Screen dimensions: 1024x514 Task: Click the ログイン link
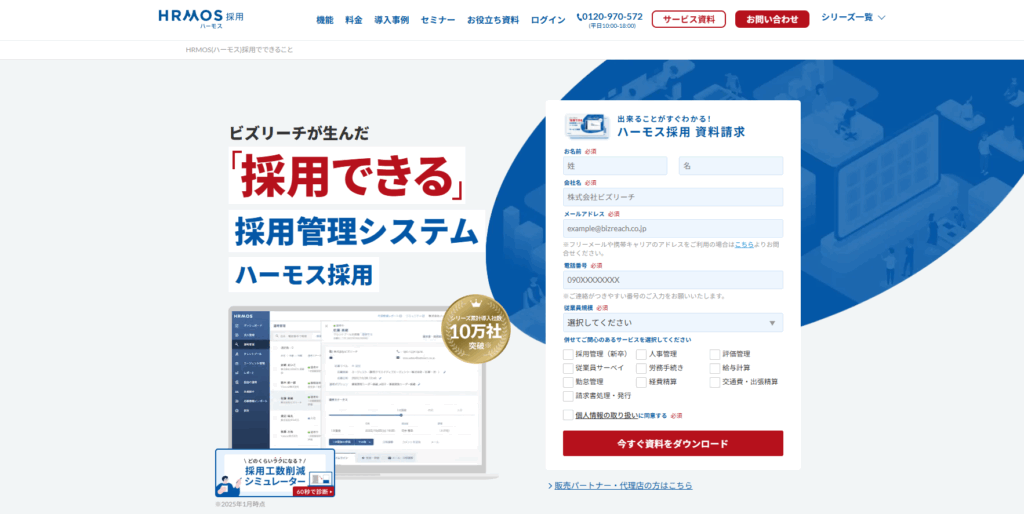pos(548,20)
